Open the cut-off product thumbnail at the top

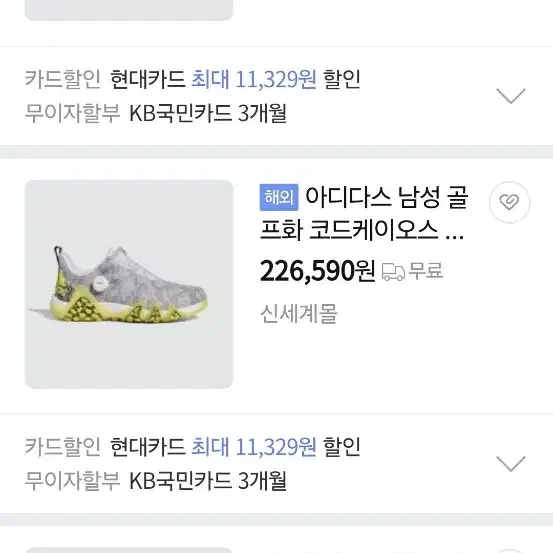(x=129, y=10)
